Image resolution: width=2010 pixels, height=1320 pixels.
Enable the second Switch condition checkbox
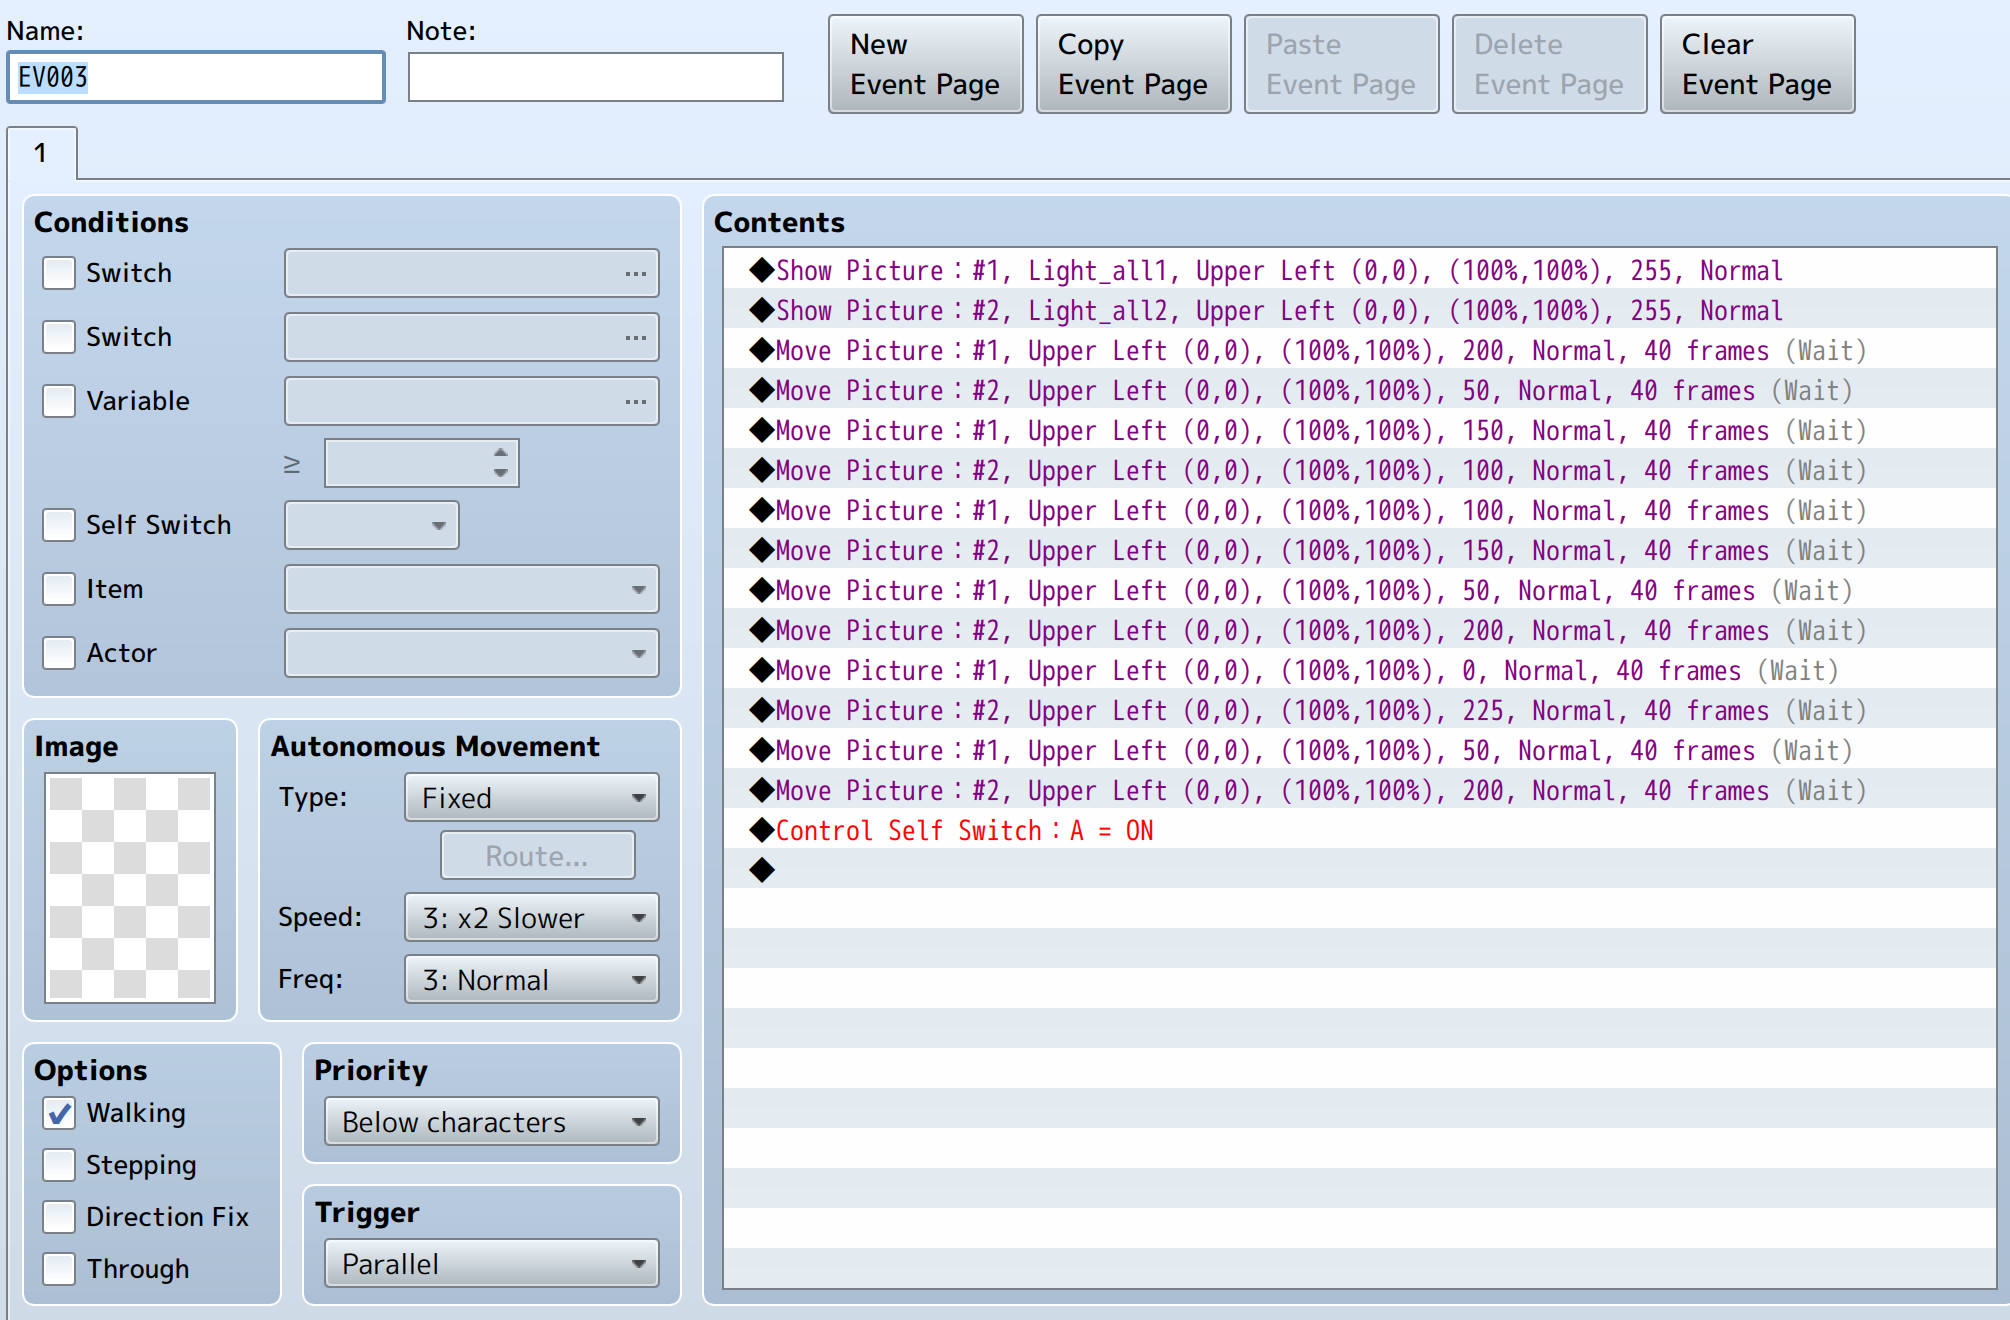[59, 337]
